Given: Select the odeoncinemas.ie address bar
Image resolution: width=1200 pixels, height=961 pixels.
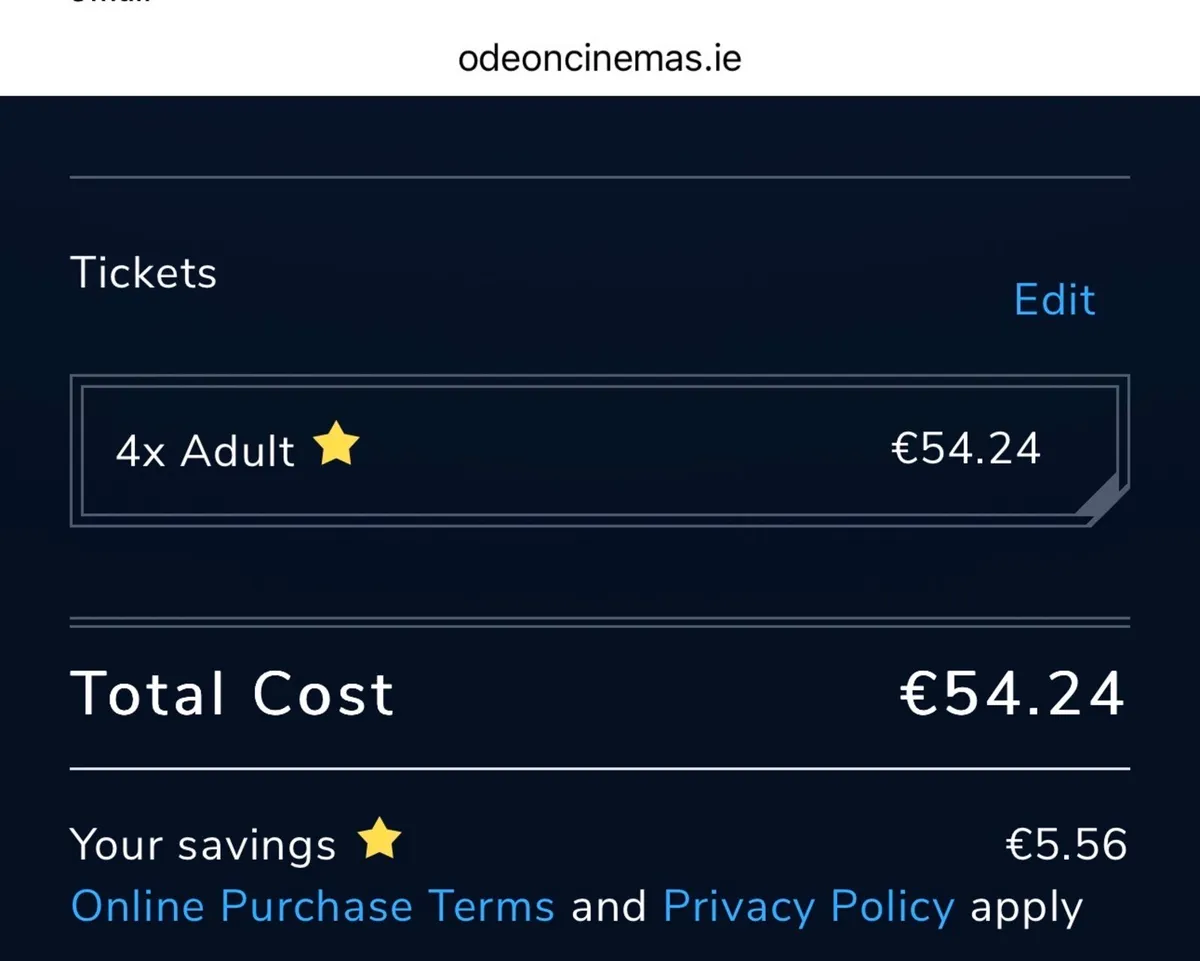Looking at the screenshot, I should point(600,57).
